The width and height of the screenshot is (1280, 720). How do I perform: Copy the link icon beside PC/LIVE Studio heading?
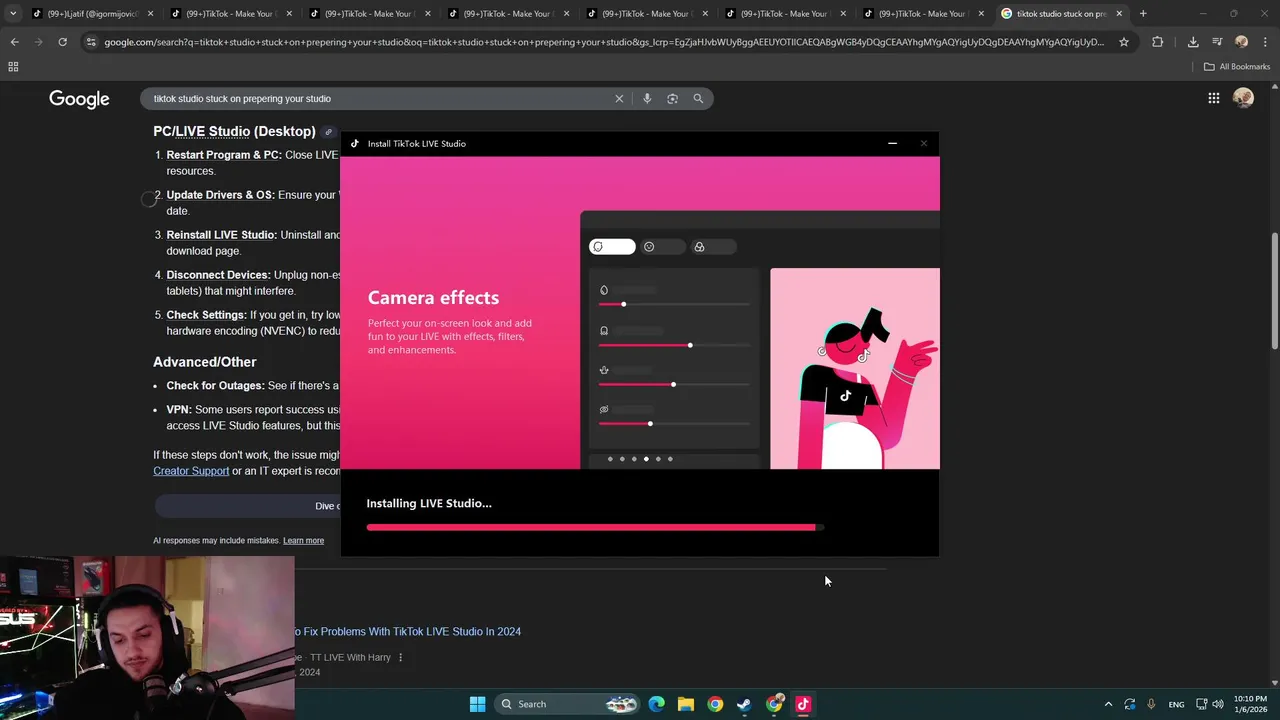tap(328, 132)
